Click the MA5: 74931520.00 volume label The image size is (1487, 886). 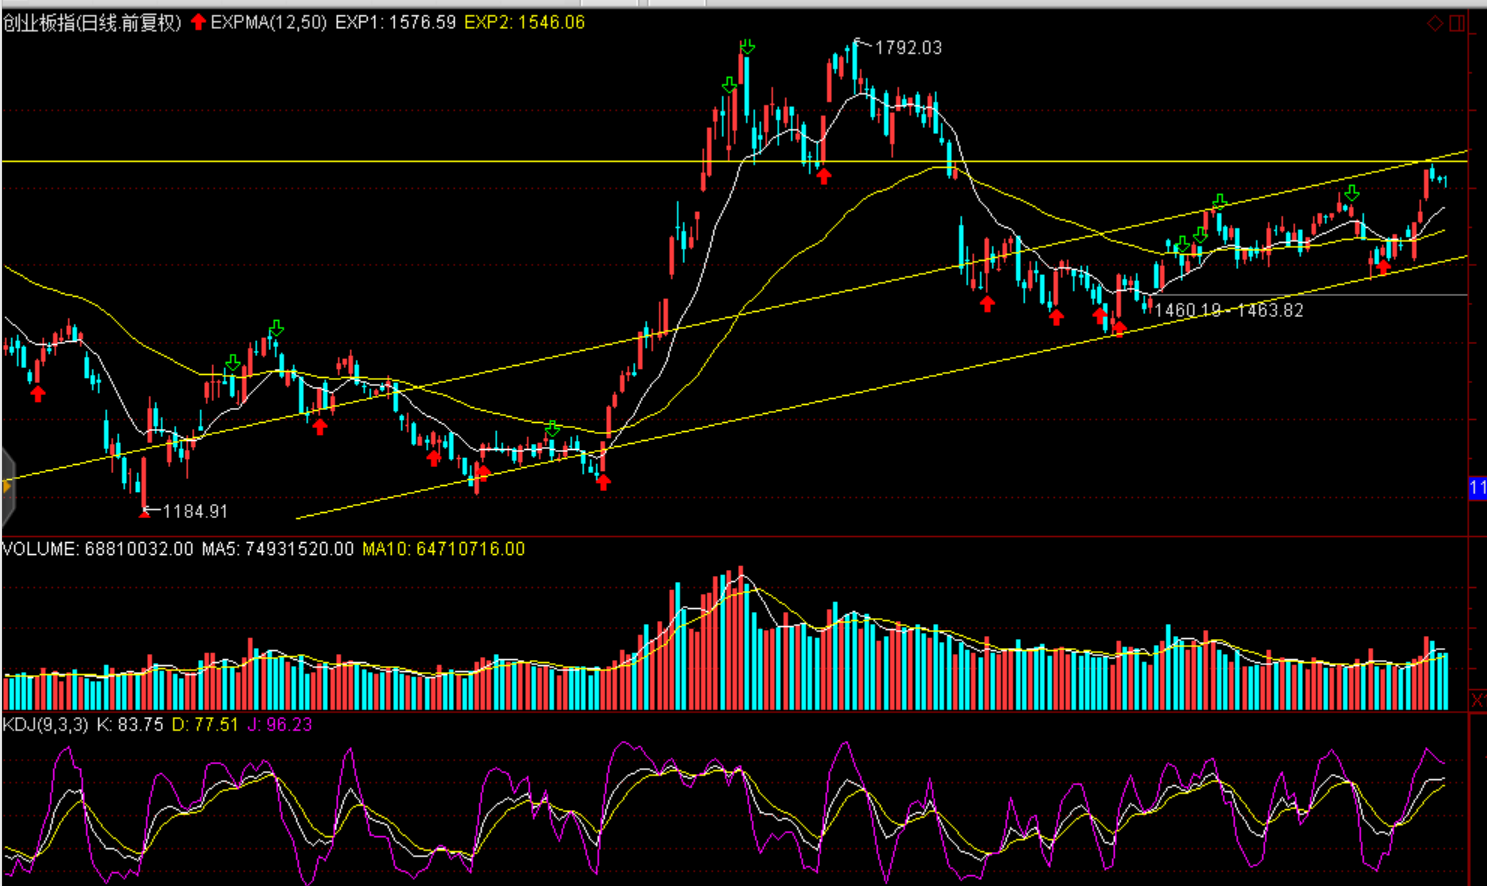click(277, 549)
